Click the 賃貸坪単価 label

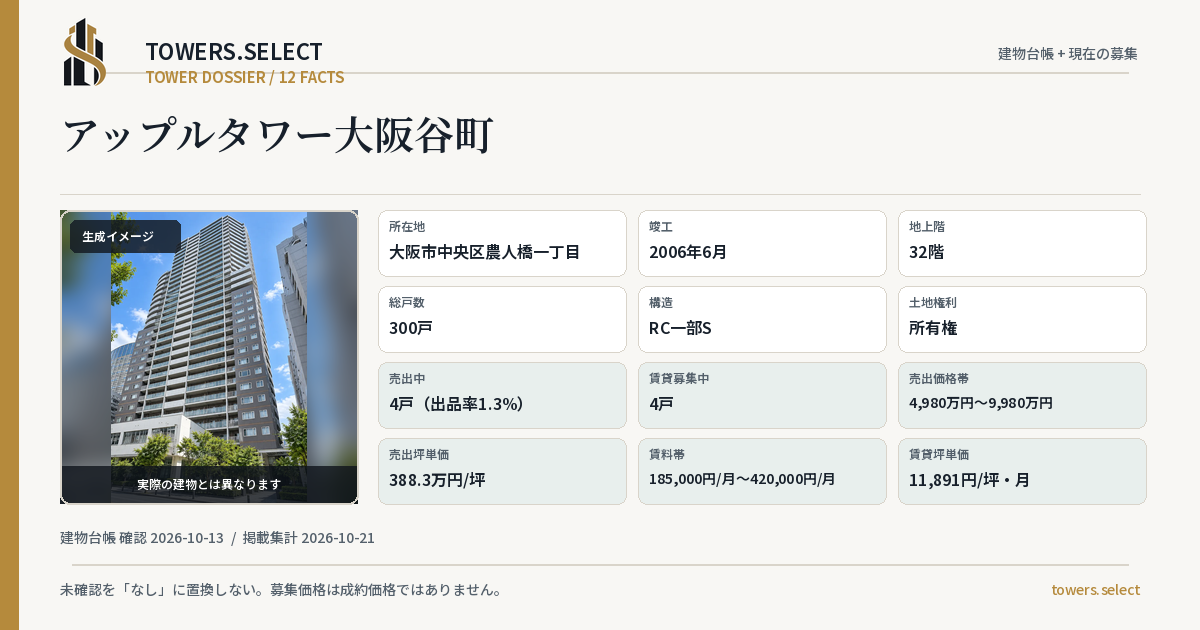click(x=939, y=454)
